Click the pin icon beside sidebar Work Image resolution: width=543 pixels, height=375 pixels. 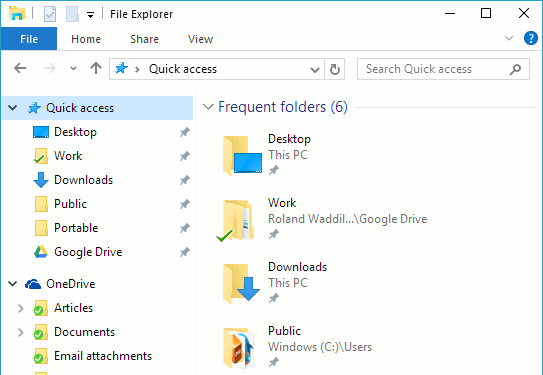coord(185,156)
